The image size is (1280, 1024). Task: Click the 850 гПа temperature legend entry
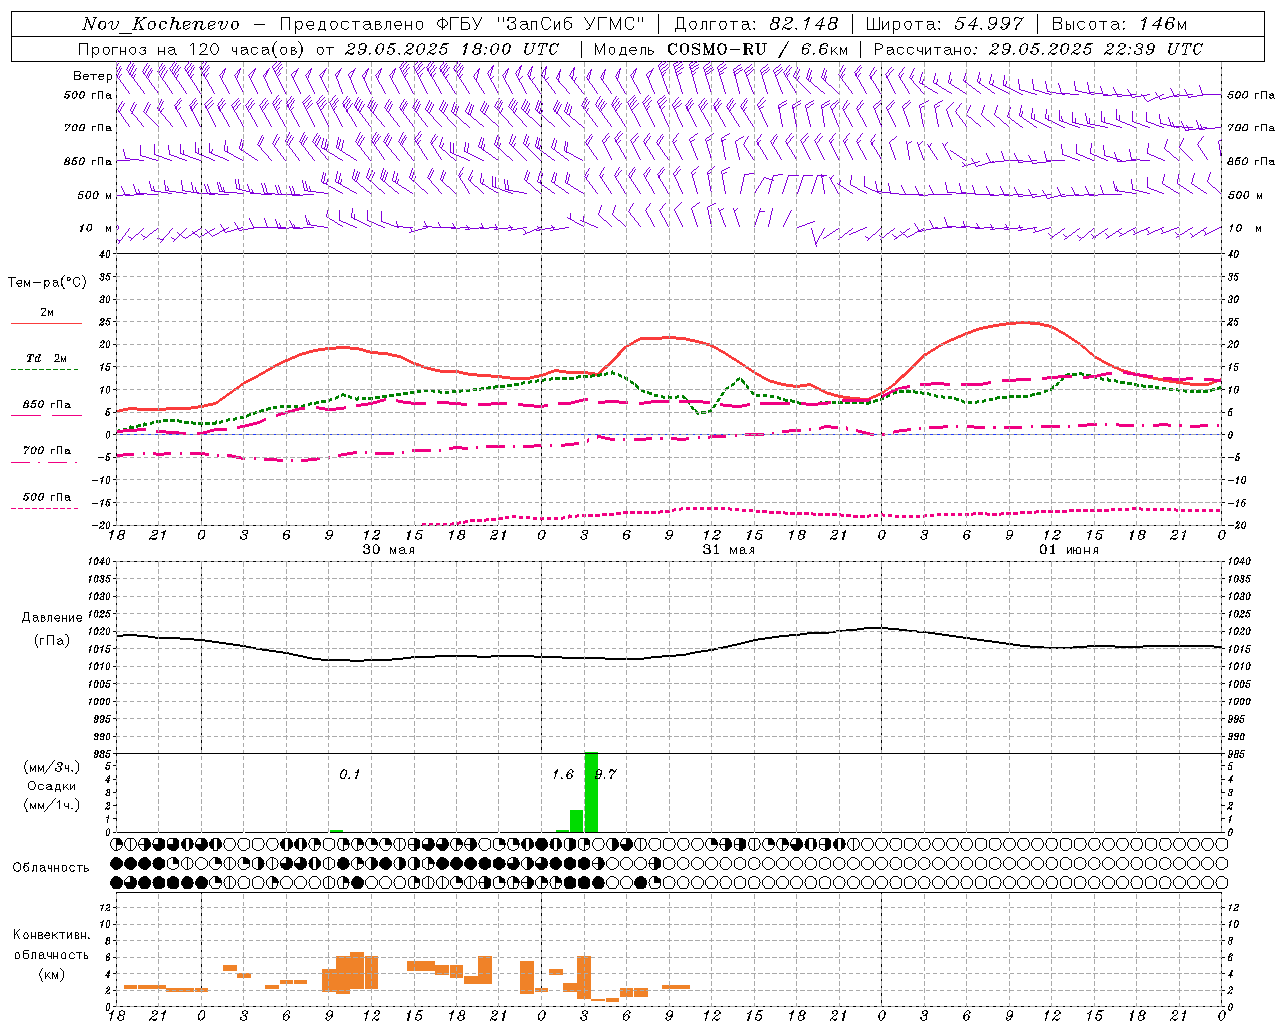(x=47, y=405)
